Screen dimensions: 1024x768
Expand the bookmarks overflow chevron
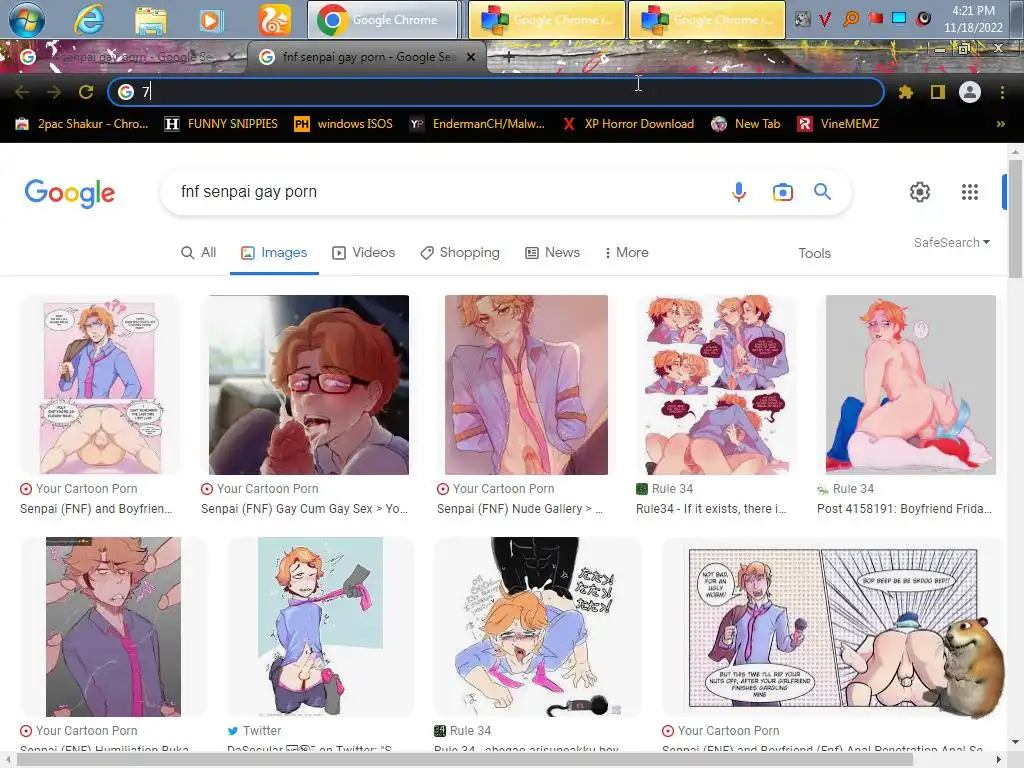[x=1000, y=123]
